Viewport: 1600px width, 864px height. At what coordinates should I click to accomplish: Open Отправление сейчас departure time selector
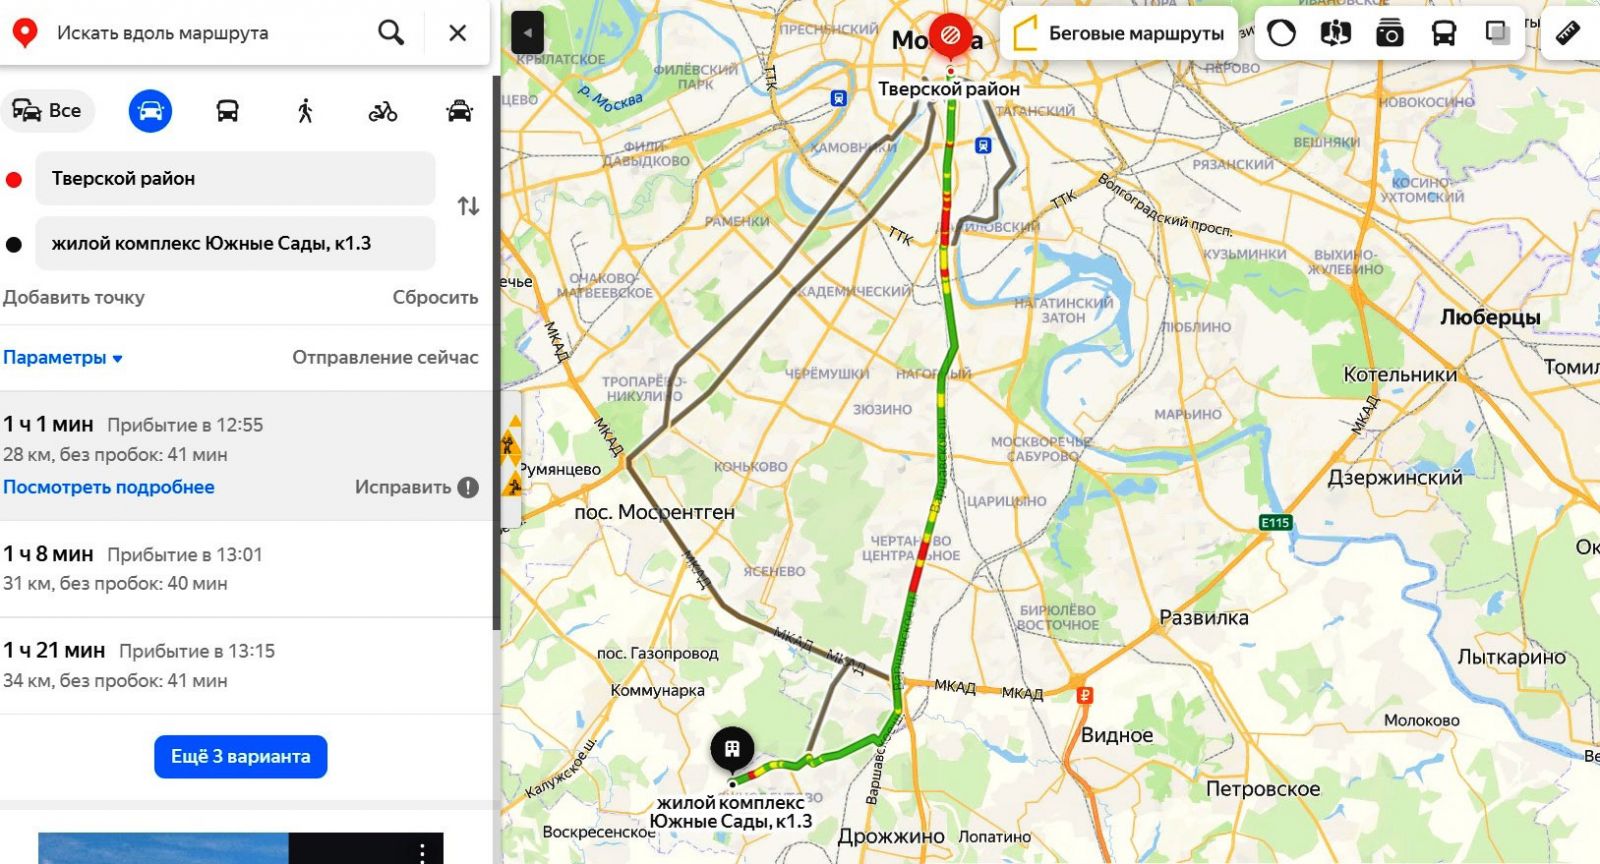point(385,357)
